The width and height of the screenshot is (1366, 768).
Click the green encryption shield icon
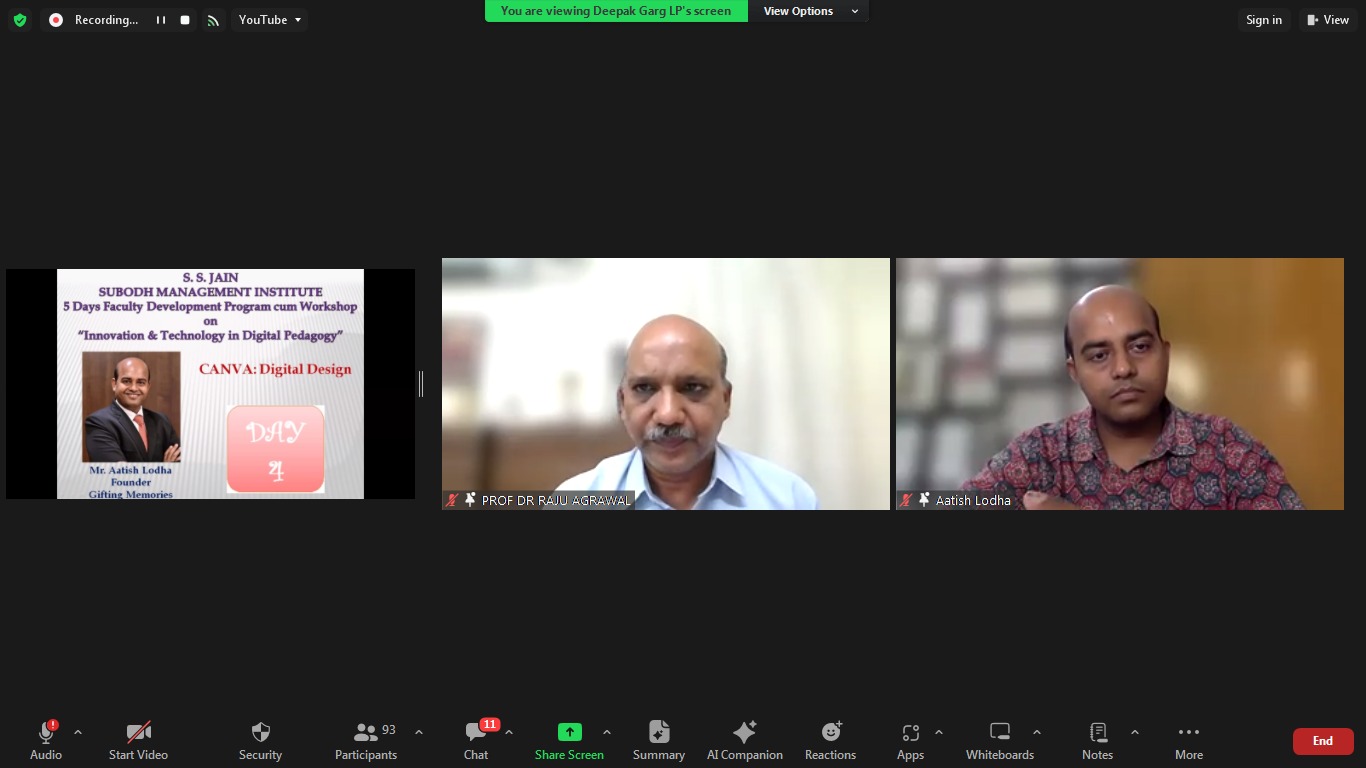coord(20,20)
